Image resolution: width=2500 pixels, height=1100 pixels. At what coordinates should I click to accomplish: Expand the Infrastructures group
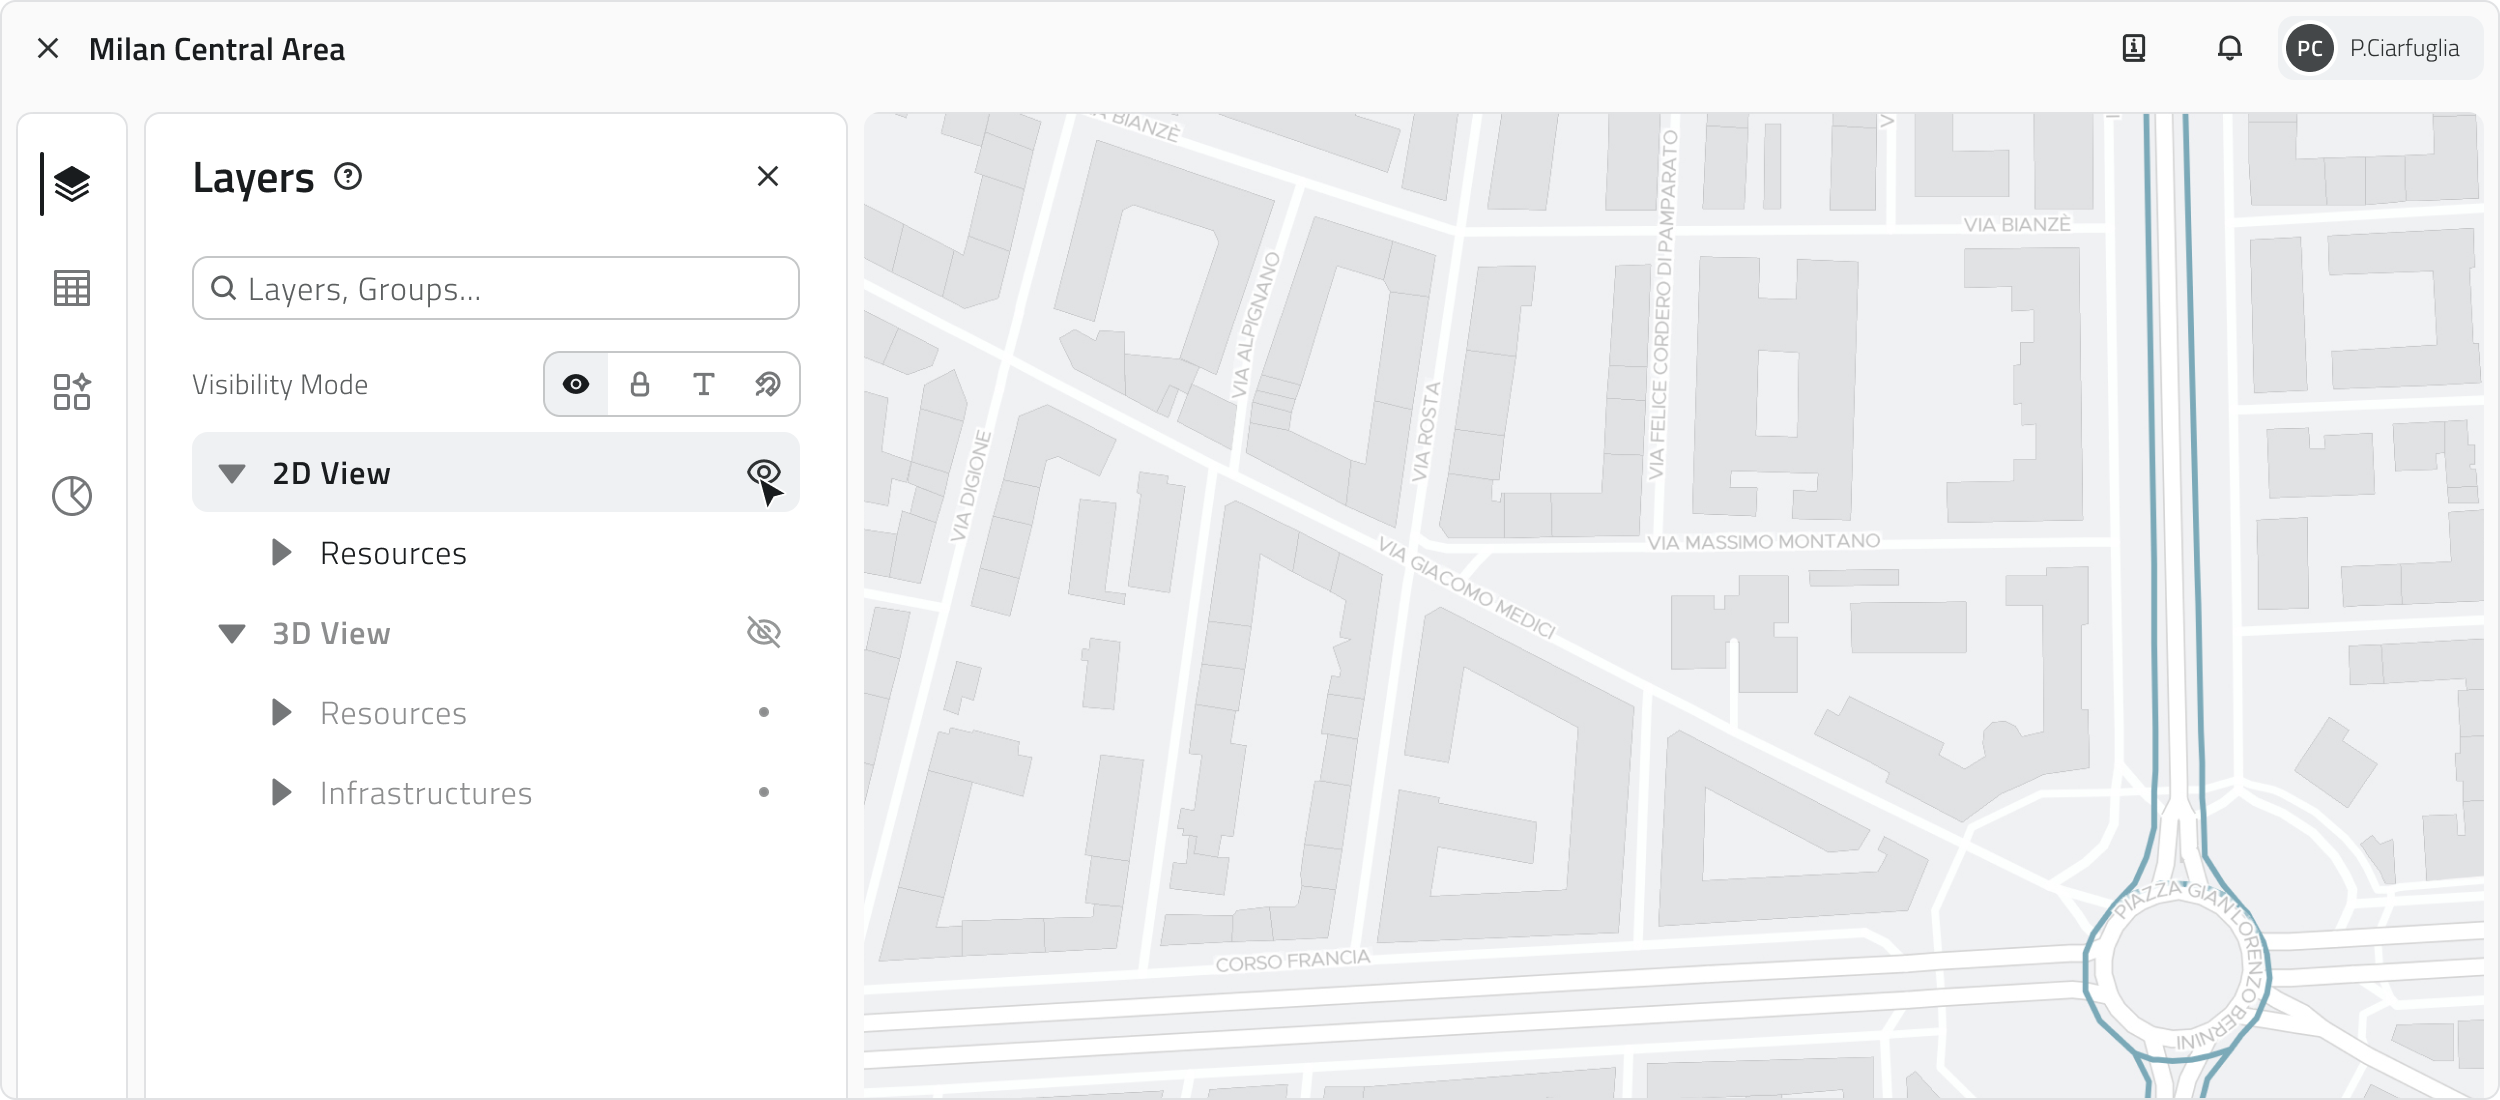pos(282,793)
